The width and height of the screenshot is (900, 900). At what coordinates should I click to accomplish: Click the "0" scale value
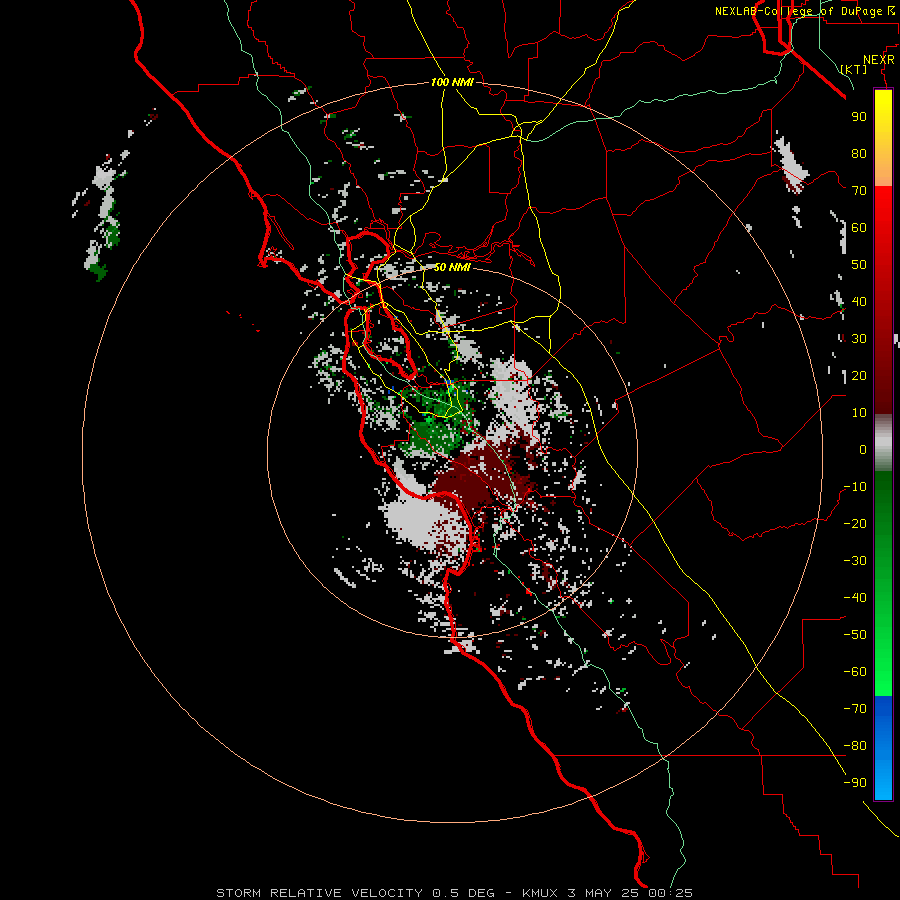point(863,450)
